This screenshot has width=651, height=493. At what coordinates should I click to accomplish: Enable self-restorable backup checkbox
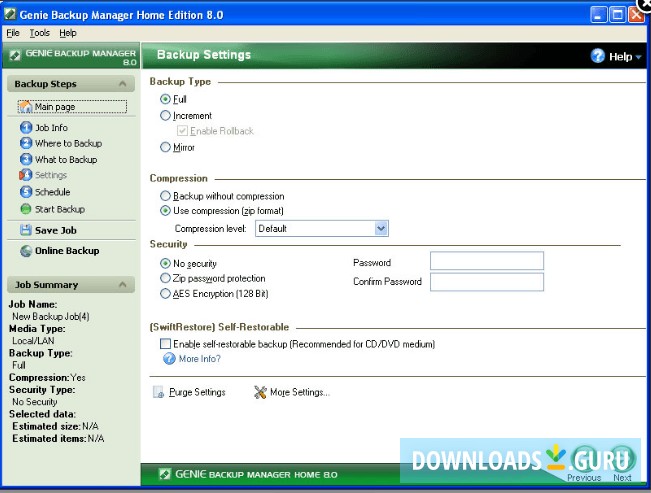coord(165,343)
